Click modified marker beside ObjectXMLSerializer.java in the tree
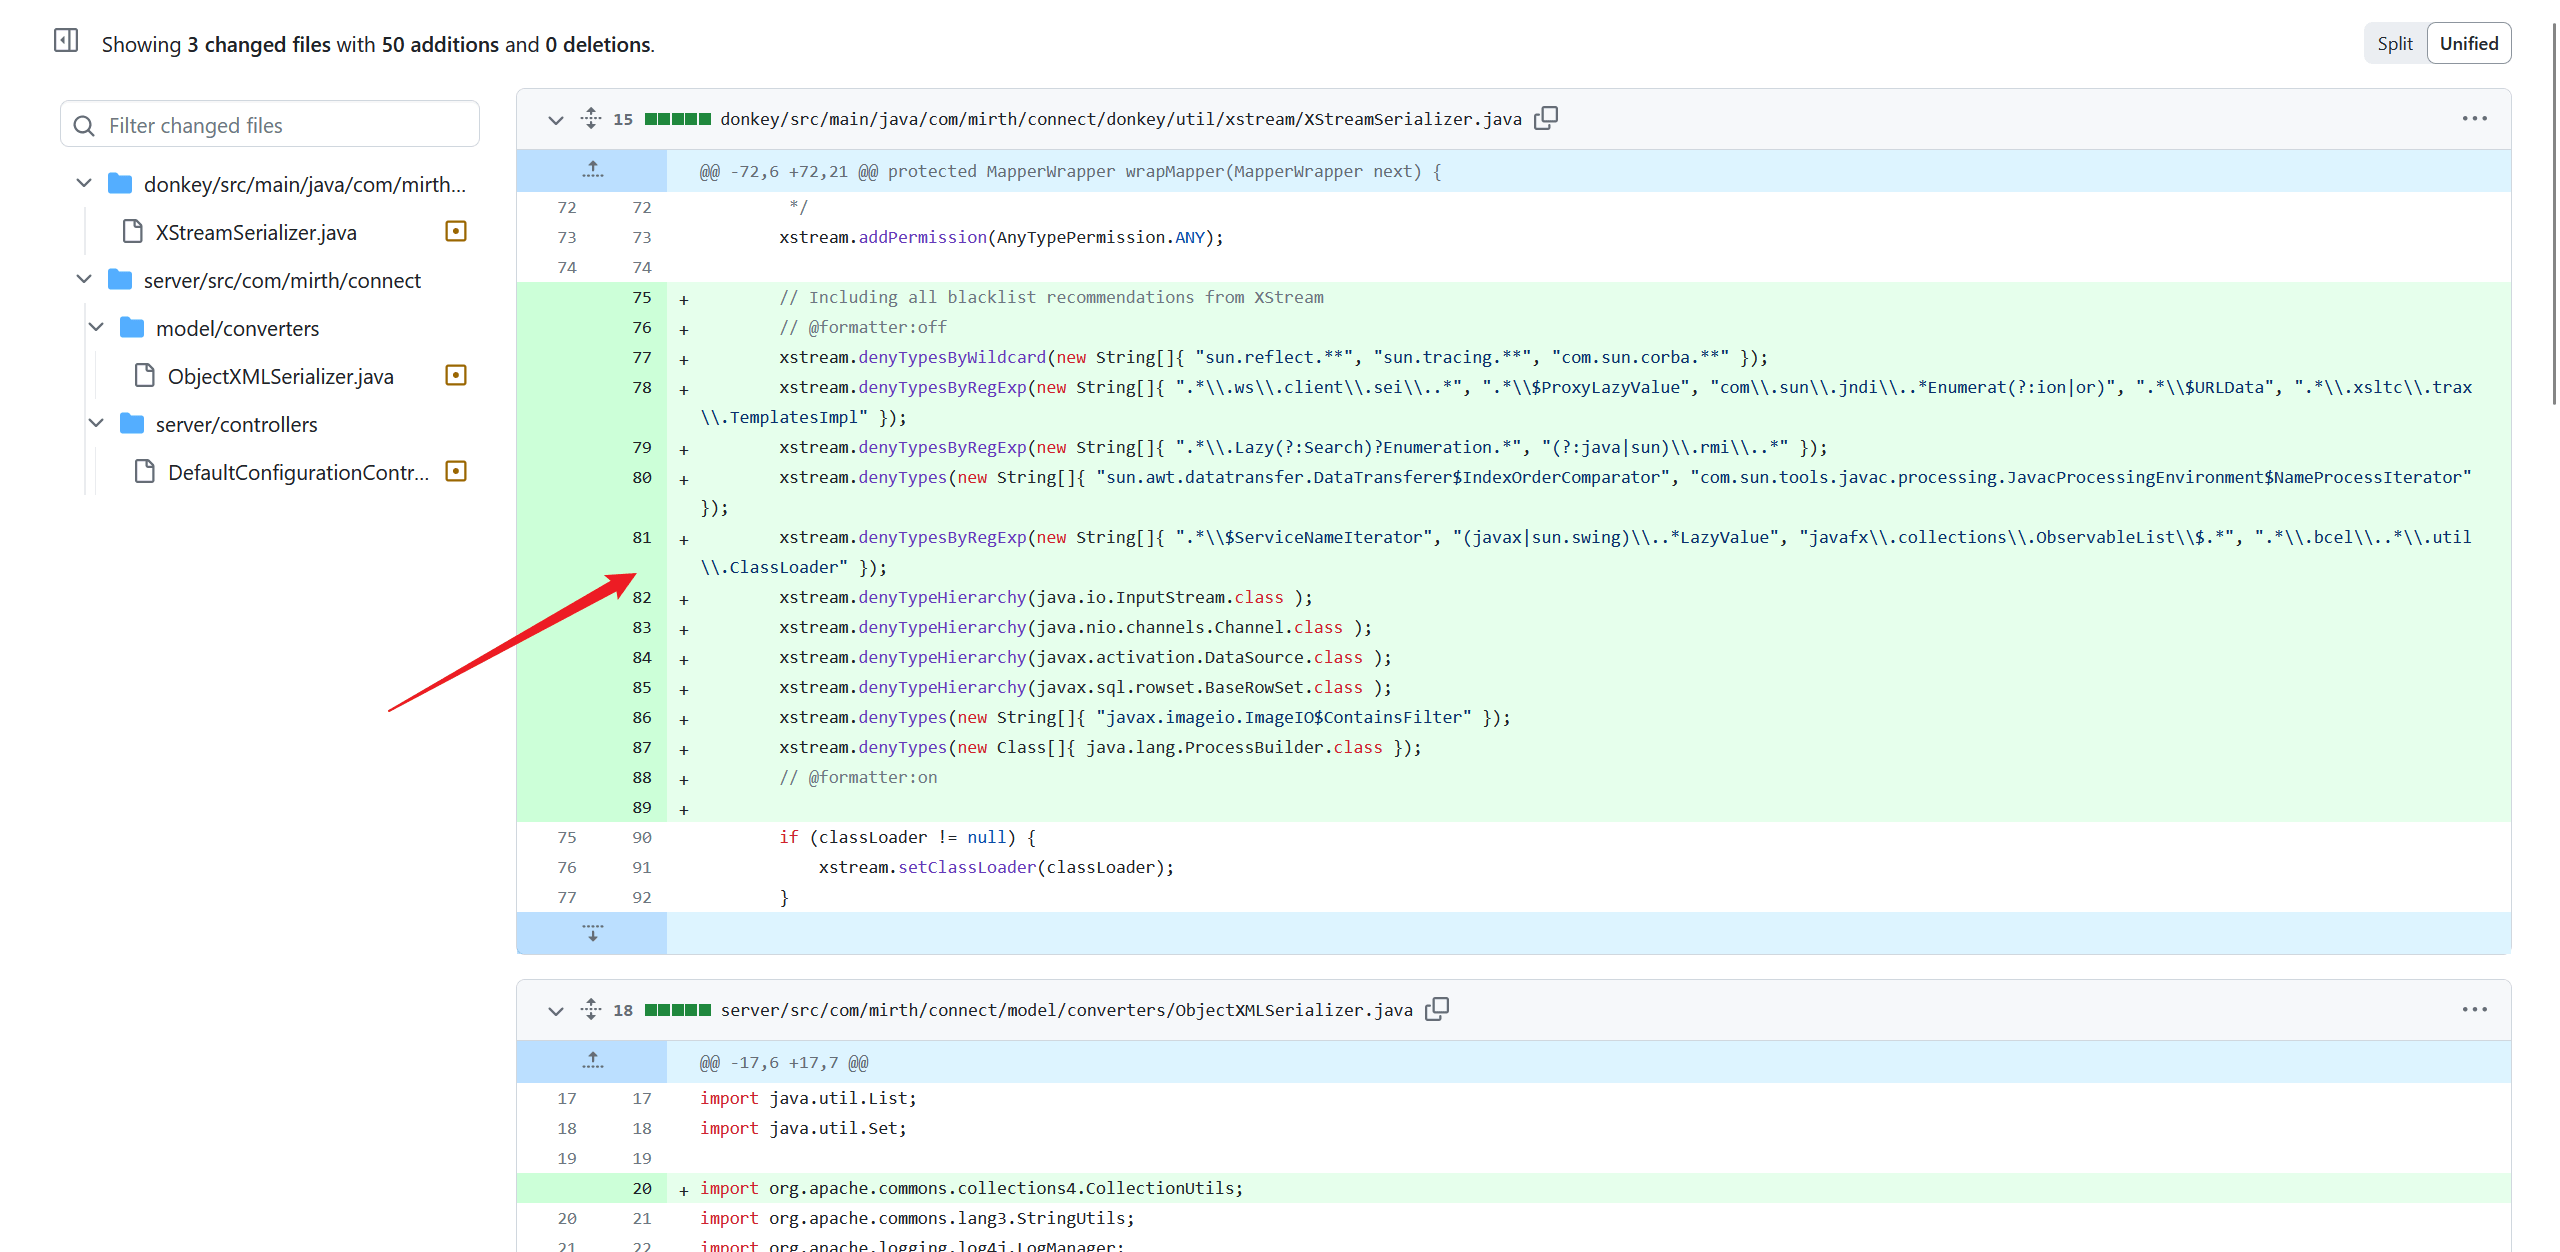This screenshot has width=2560, height=1252. click(x=456, y=376)
